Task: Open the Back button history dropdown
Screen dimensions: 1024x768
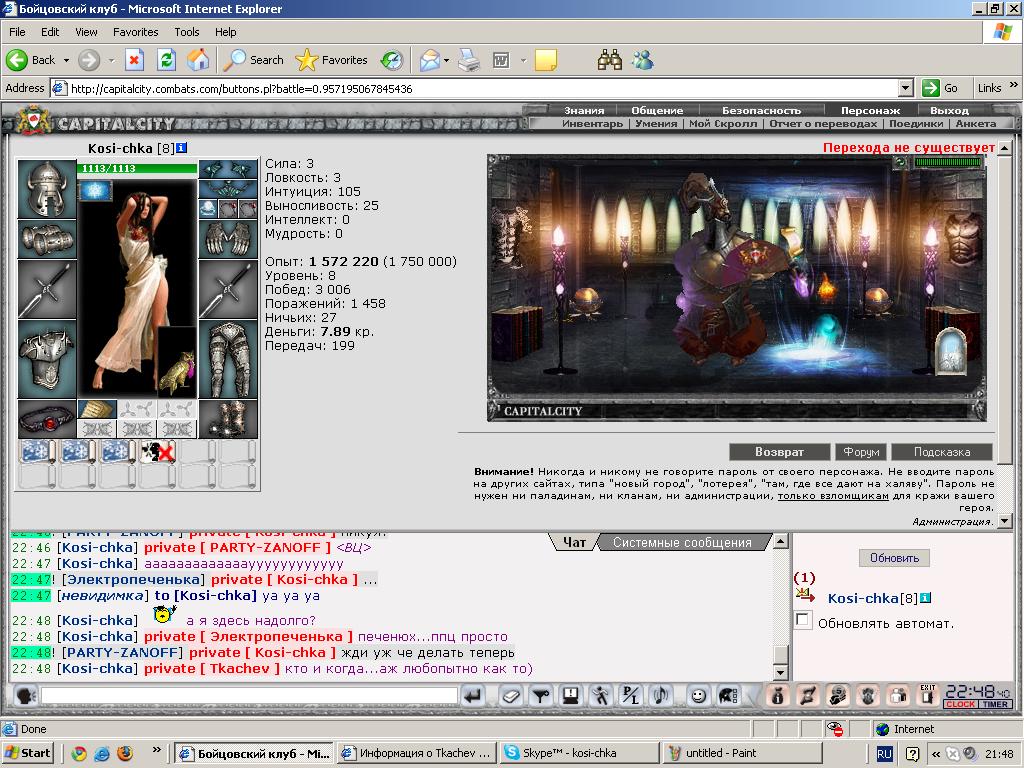Action: (x=66, y=60)
